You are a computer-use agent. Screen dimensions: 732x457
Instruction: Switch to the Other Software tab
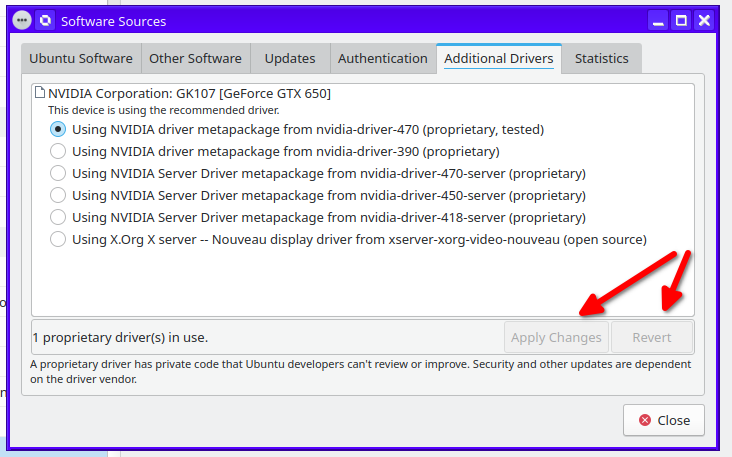[195, 58]
